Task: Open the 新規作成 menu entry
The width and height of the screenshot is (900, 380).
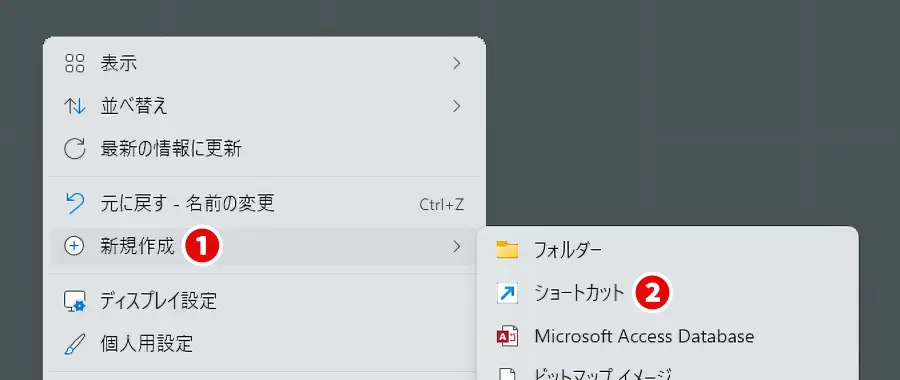Action: coord(265,247)
